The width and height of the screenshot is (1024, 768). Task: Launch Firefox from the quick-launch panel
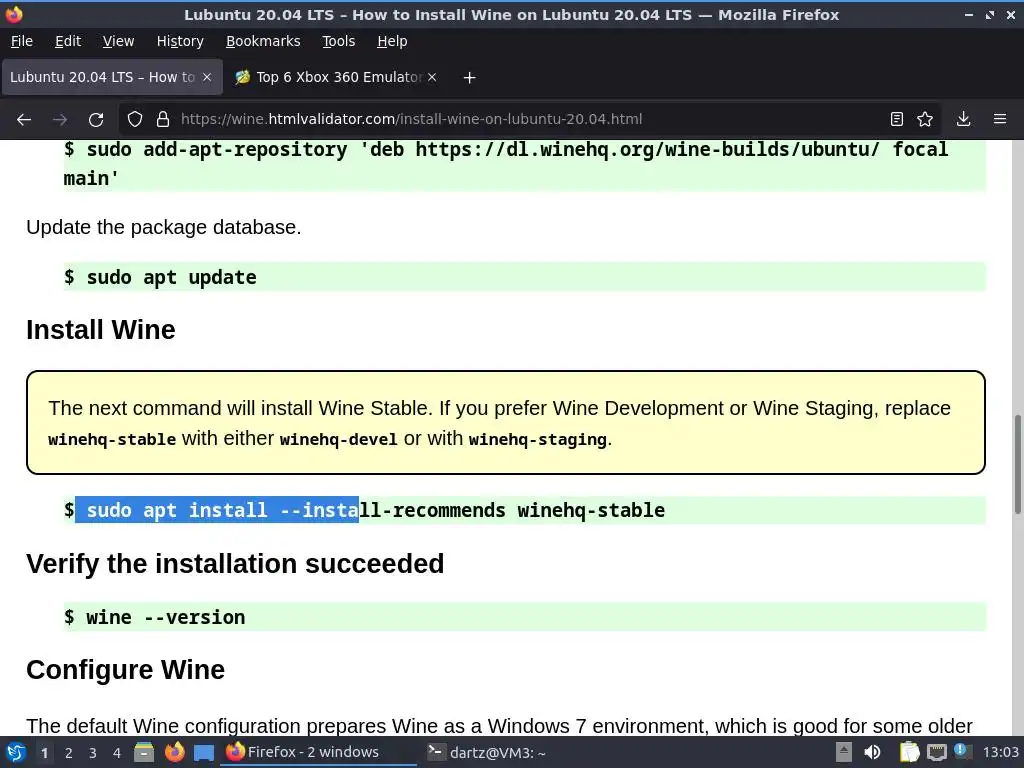point(174,752)
